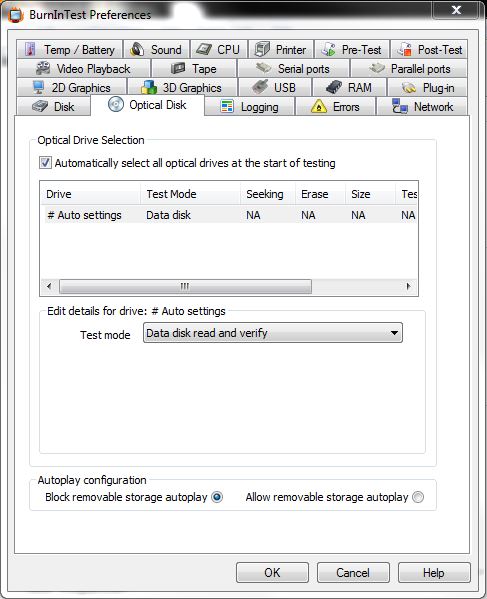Open the RAM tab
The height and width of the screenshot is (599, 487).
349,87
